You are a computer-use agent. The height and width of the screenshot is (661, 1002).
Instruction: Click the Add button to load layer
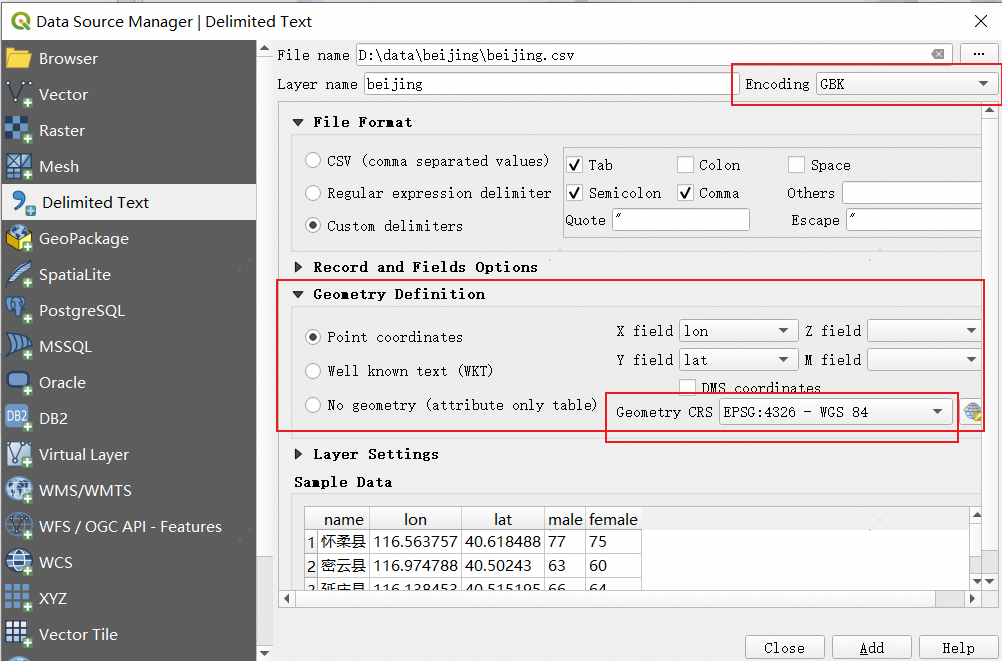pyautogui.click(x=872, y=647)
